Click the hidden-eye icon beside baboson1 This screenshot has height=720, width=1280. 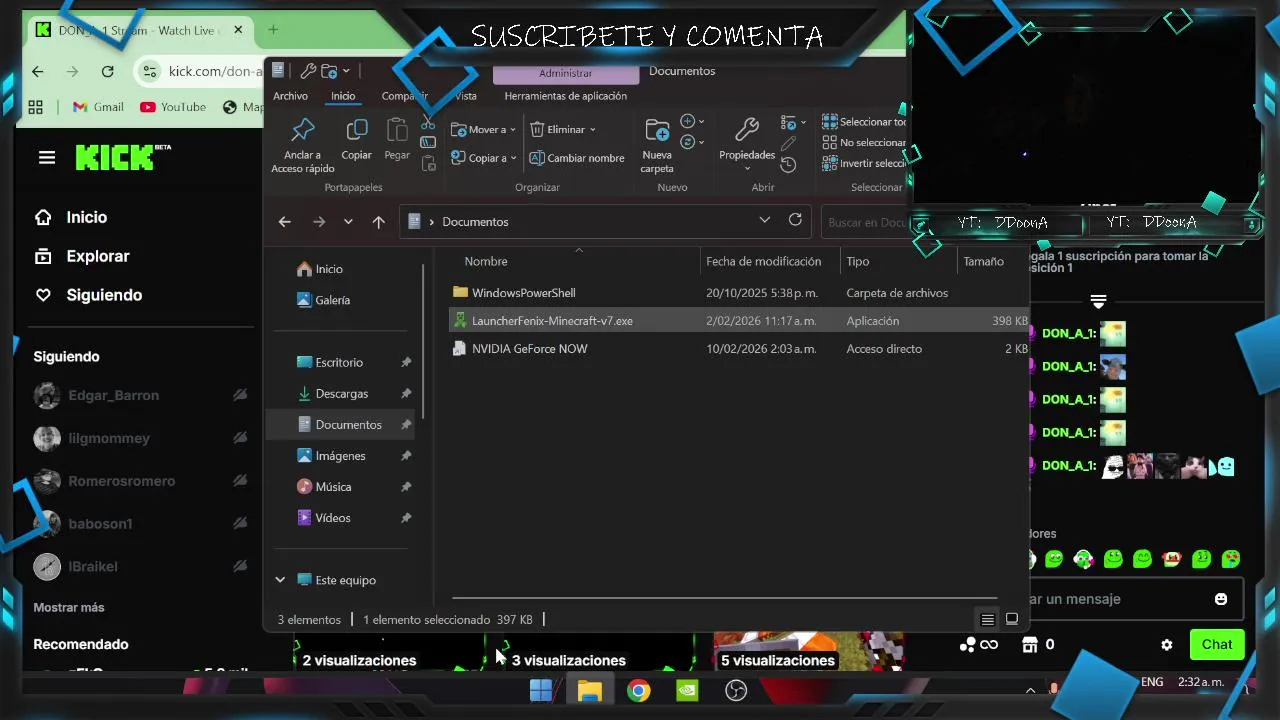pyautogui.click(x=240, y=523)
